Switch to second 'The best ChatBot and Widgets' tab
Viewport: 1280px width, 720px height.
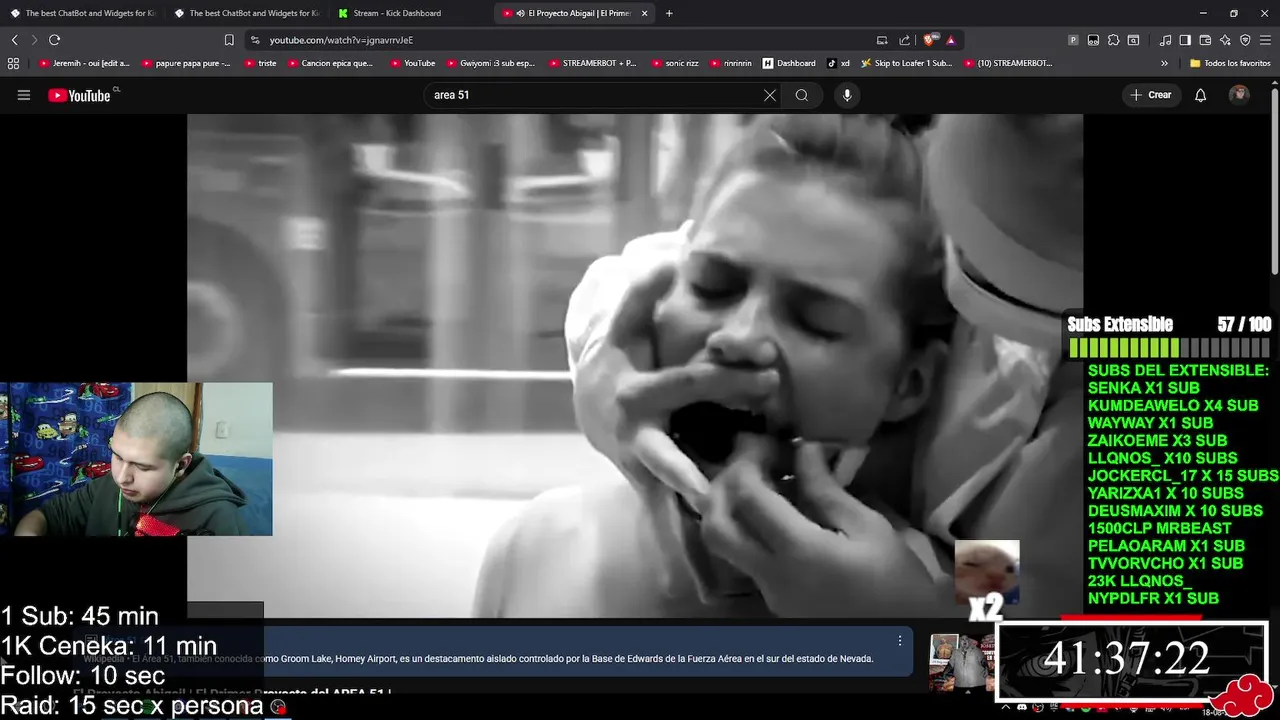[x=246, y=13]
